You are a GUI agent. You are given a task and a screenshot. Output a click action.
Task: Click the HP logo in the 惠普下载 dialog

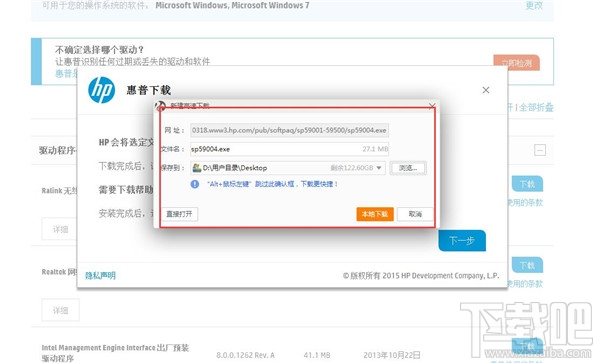[x=101, y=90]
